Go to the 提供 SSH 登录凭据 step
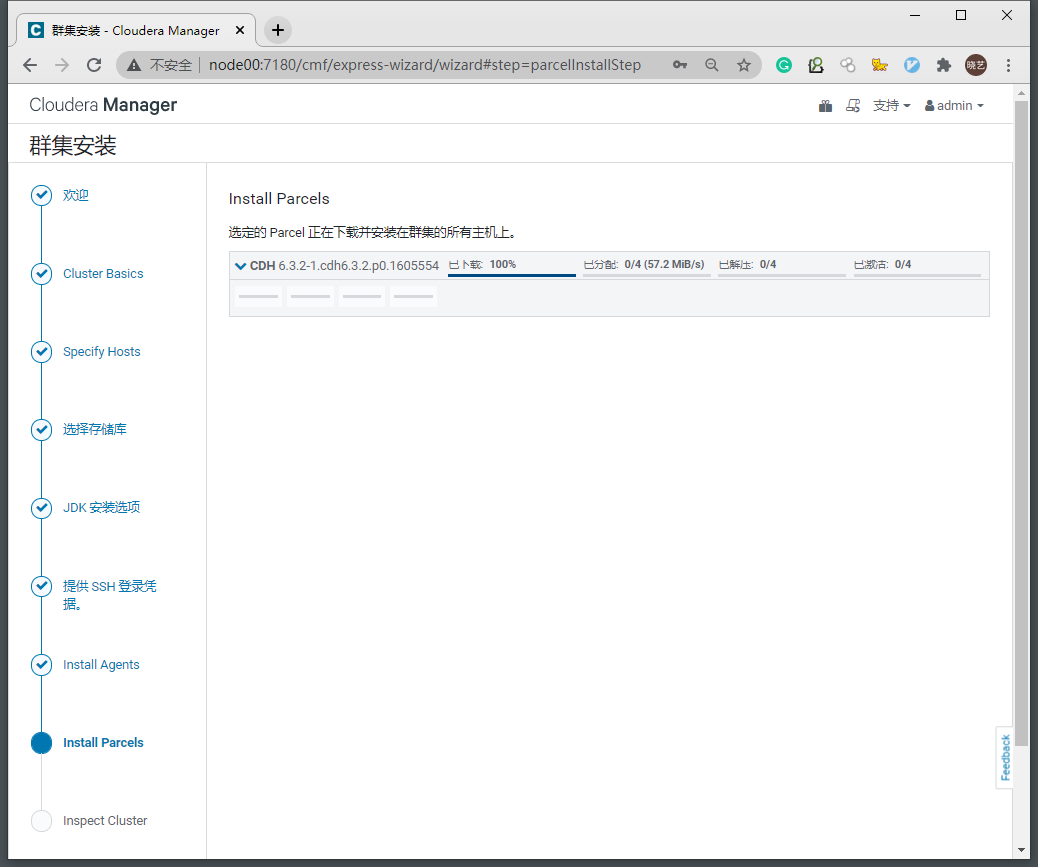1038x867 pixels. pyautogui.click(x=110, y=595)
